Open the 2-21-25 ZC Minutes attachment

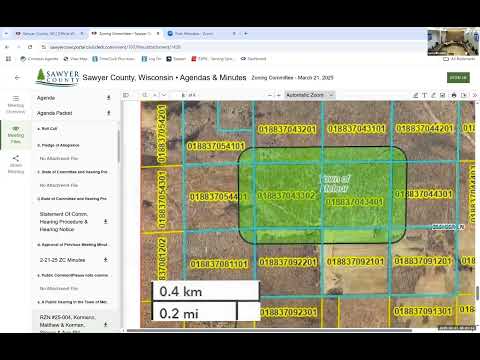(x=62, y=260)
